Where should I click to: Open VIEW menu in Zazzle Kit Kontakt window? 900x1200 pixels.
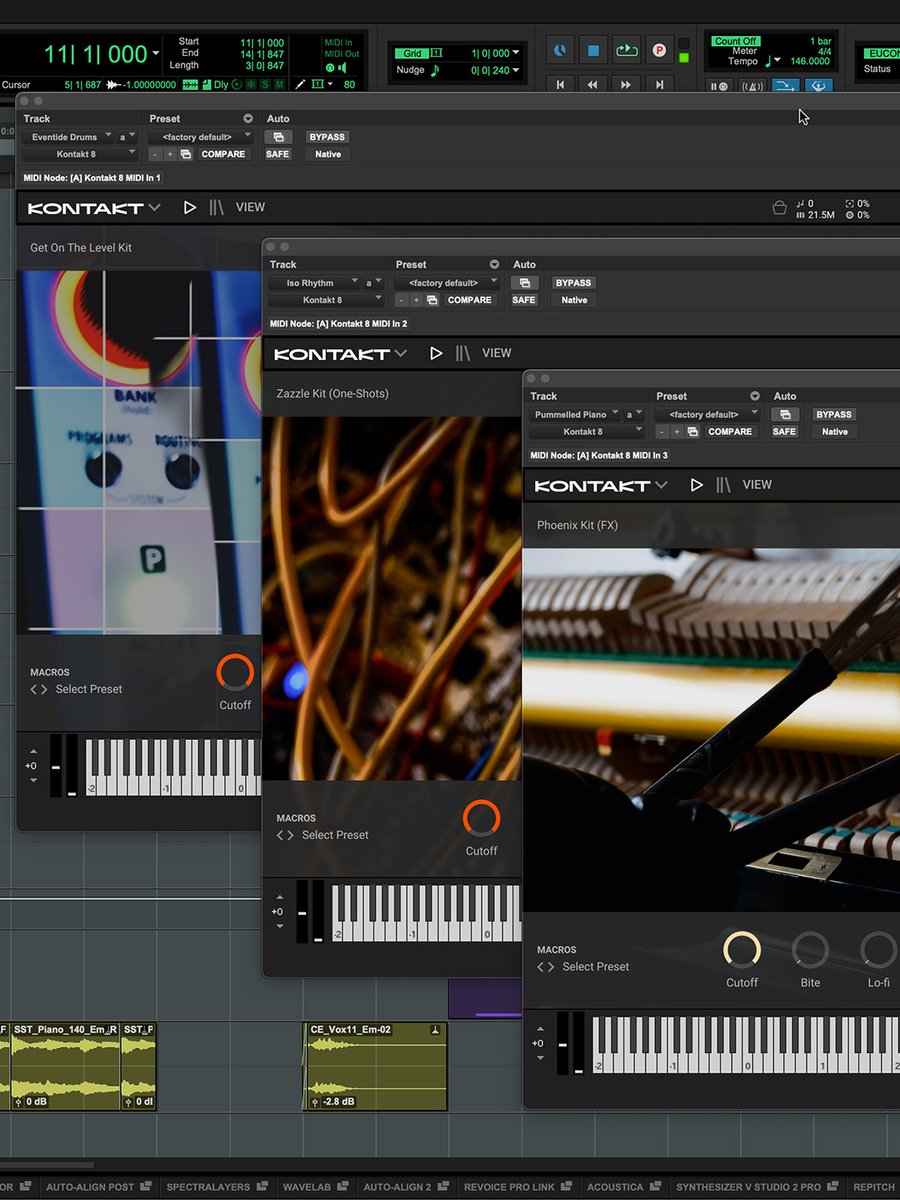point(496,353)
